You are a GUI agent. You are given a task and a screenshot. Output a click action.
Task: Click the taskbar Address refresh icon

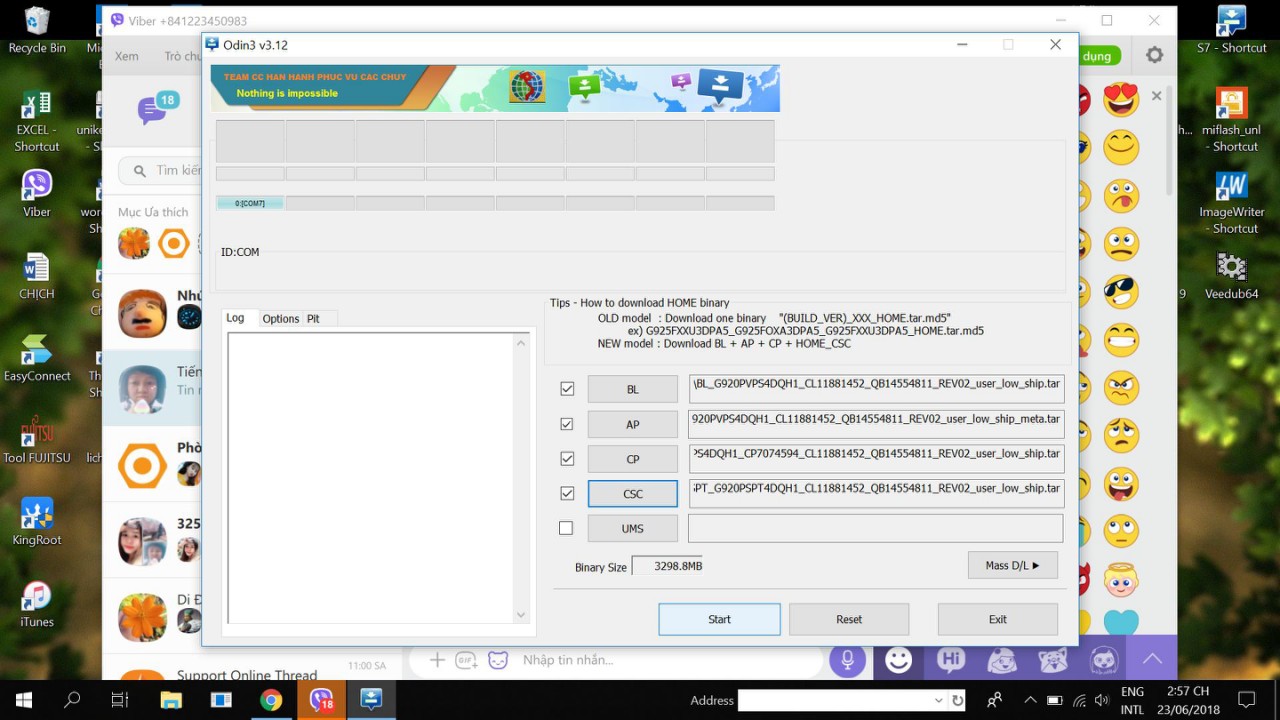(958, 700)
